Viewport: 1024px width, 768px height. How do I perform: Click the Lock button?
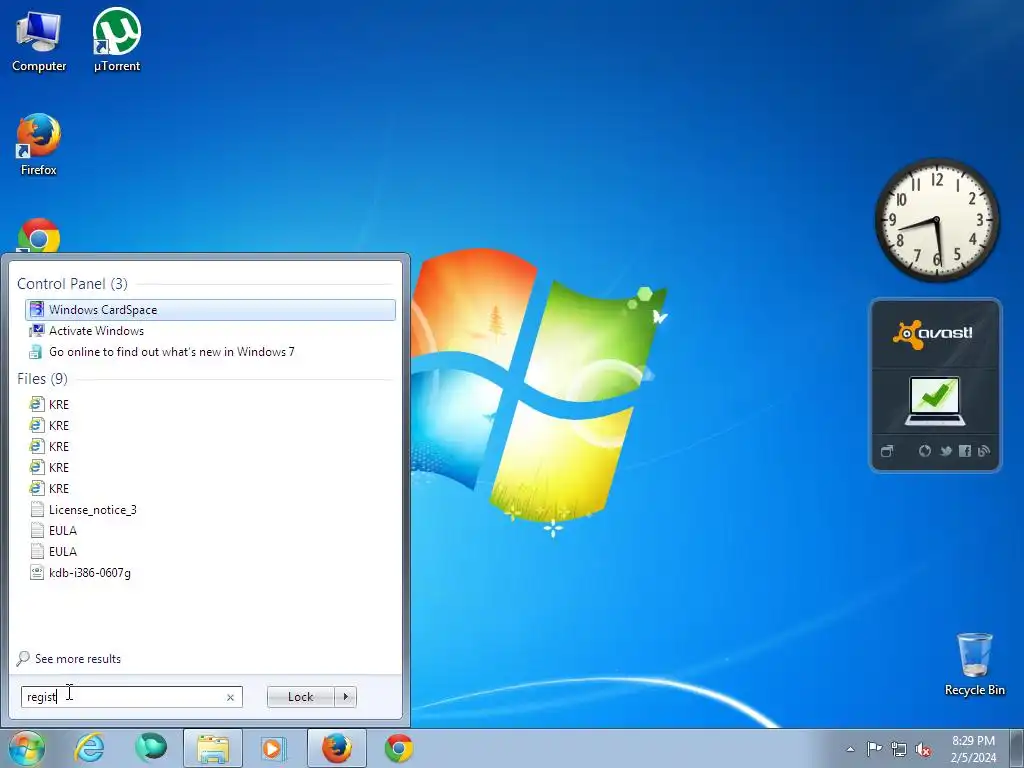coord(300,697)
